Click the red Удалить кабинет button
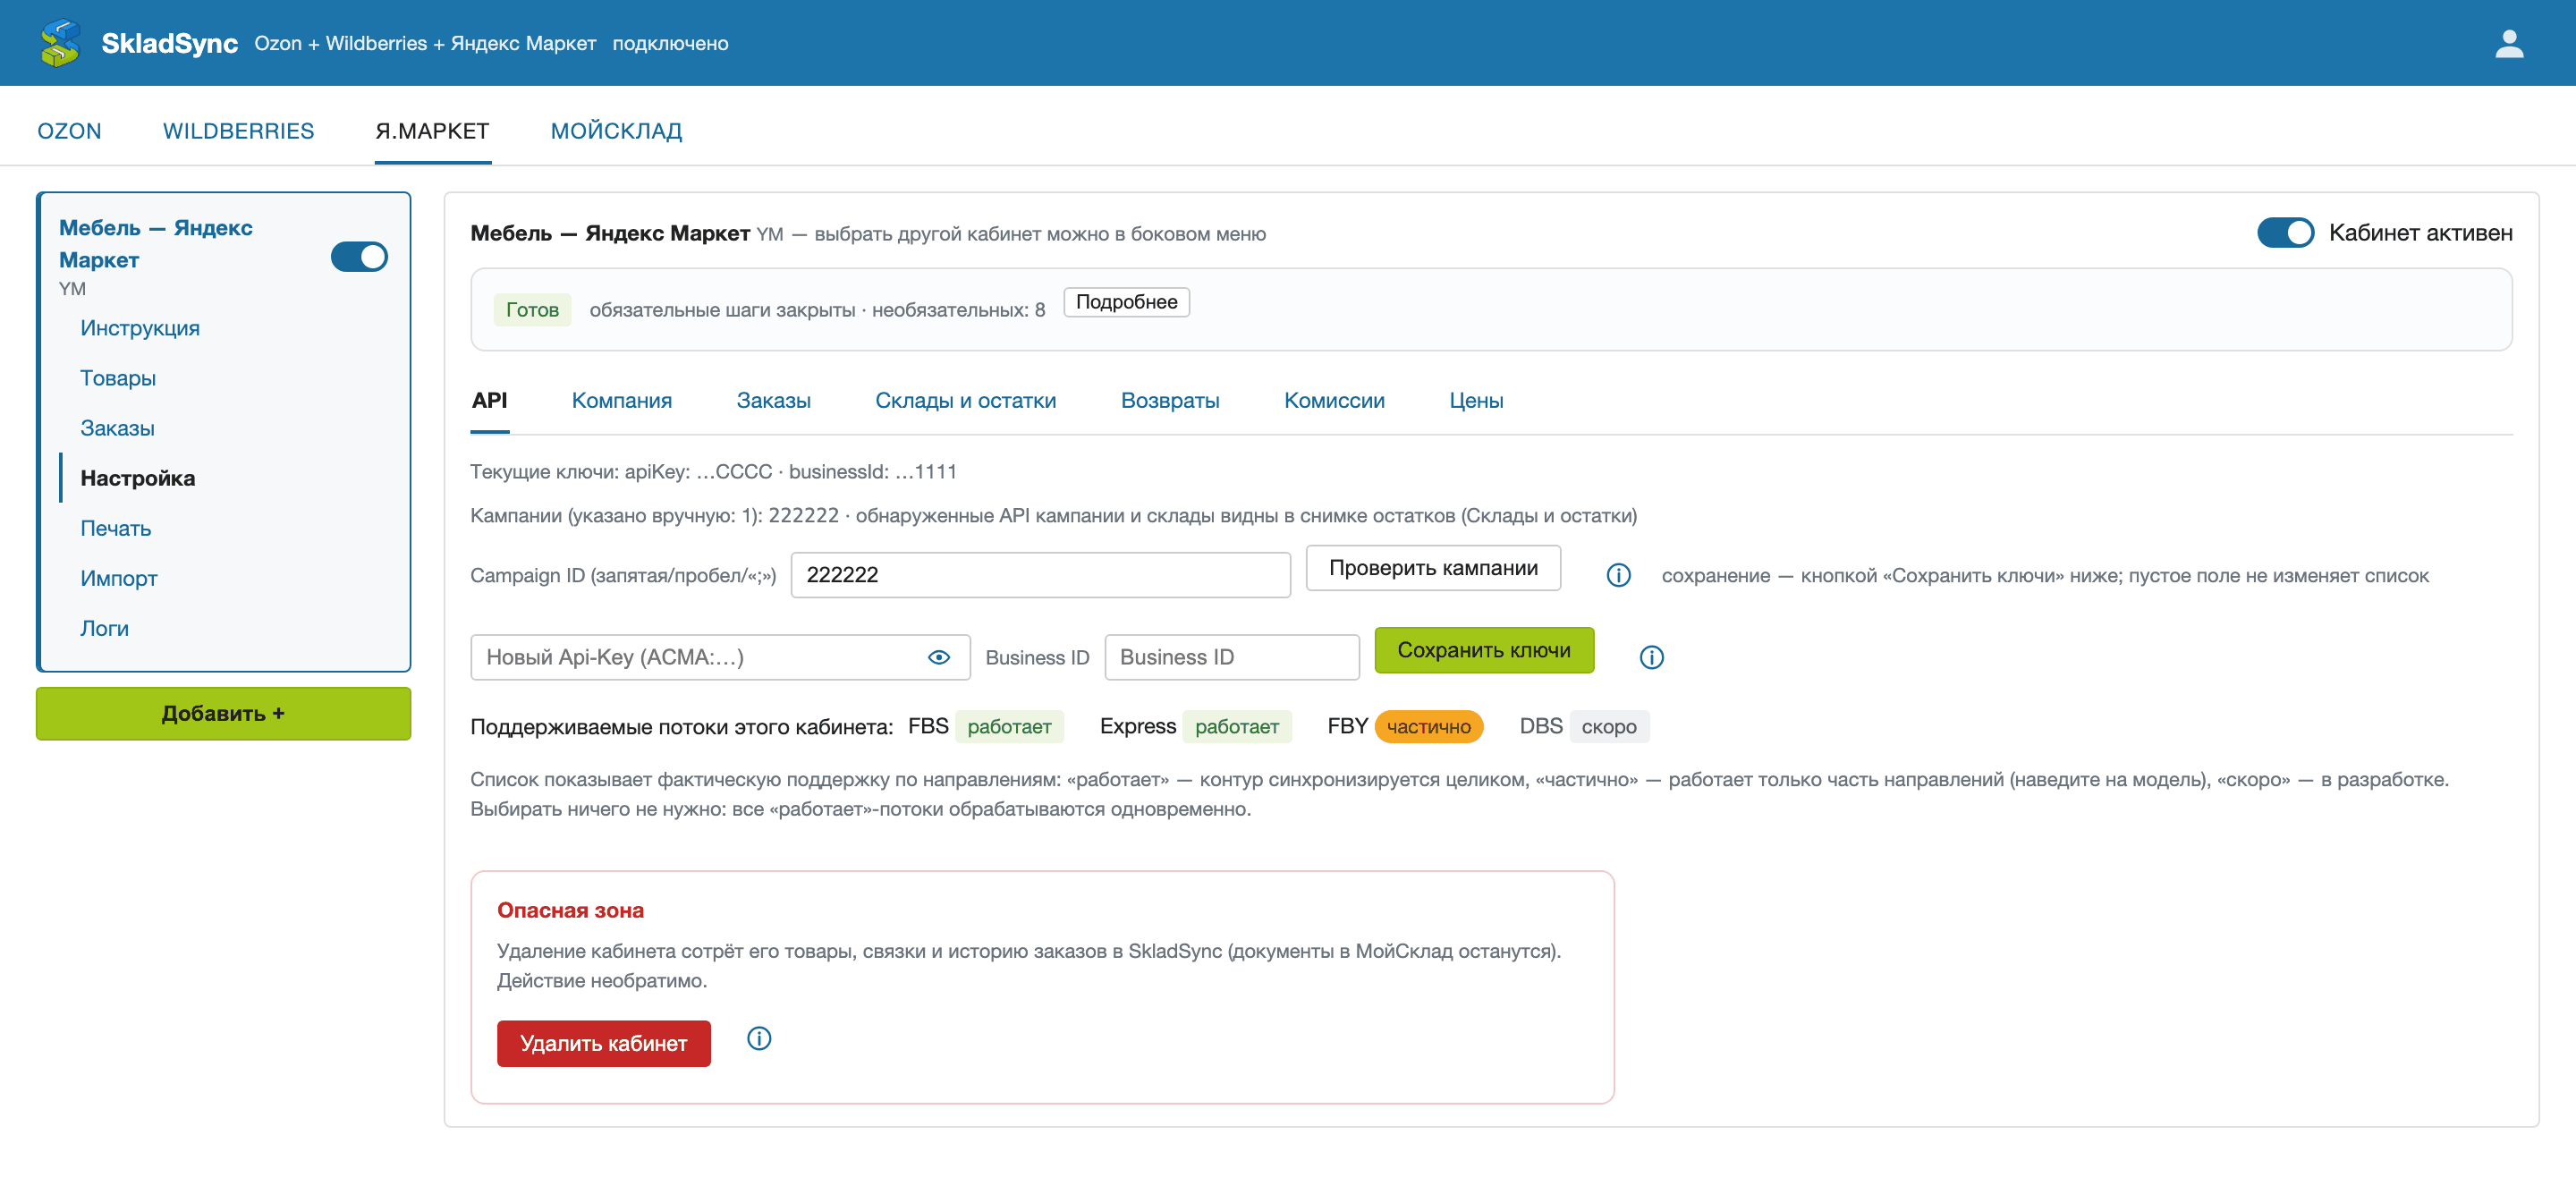Screen dimensions: 2576x1177 [603, 1043]
